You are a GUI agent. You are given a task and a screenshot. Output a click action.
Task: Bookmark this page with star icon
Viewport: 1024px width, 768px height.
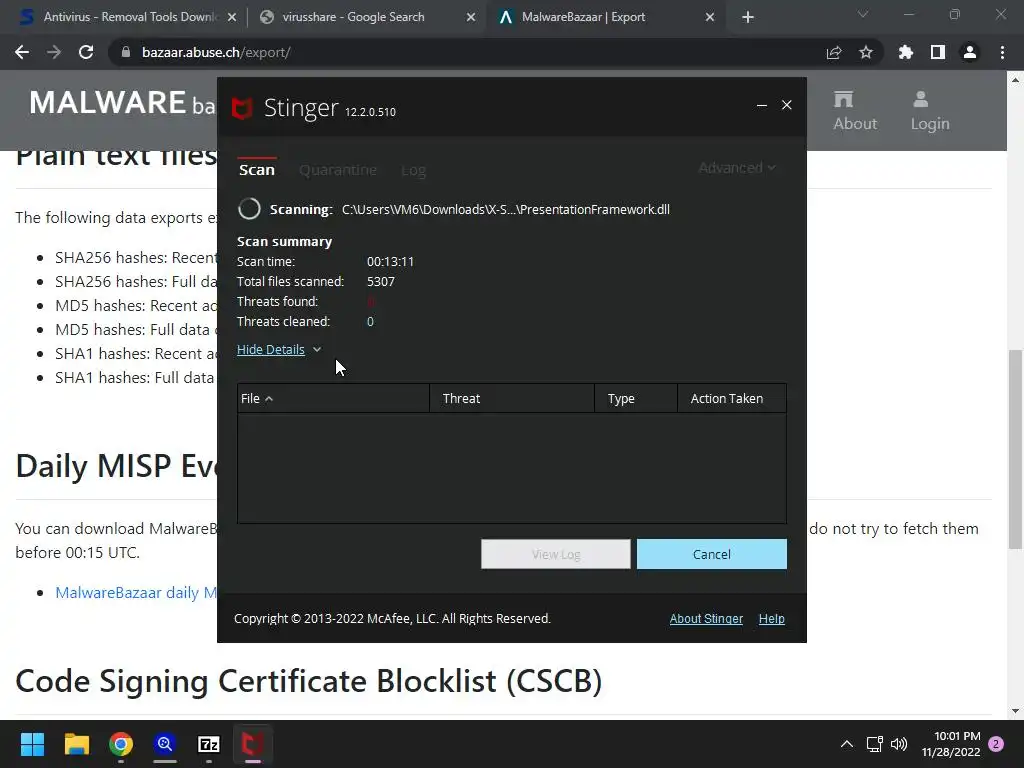point(866,52)
